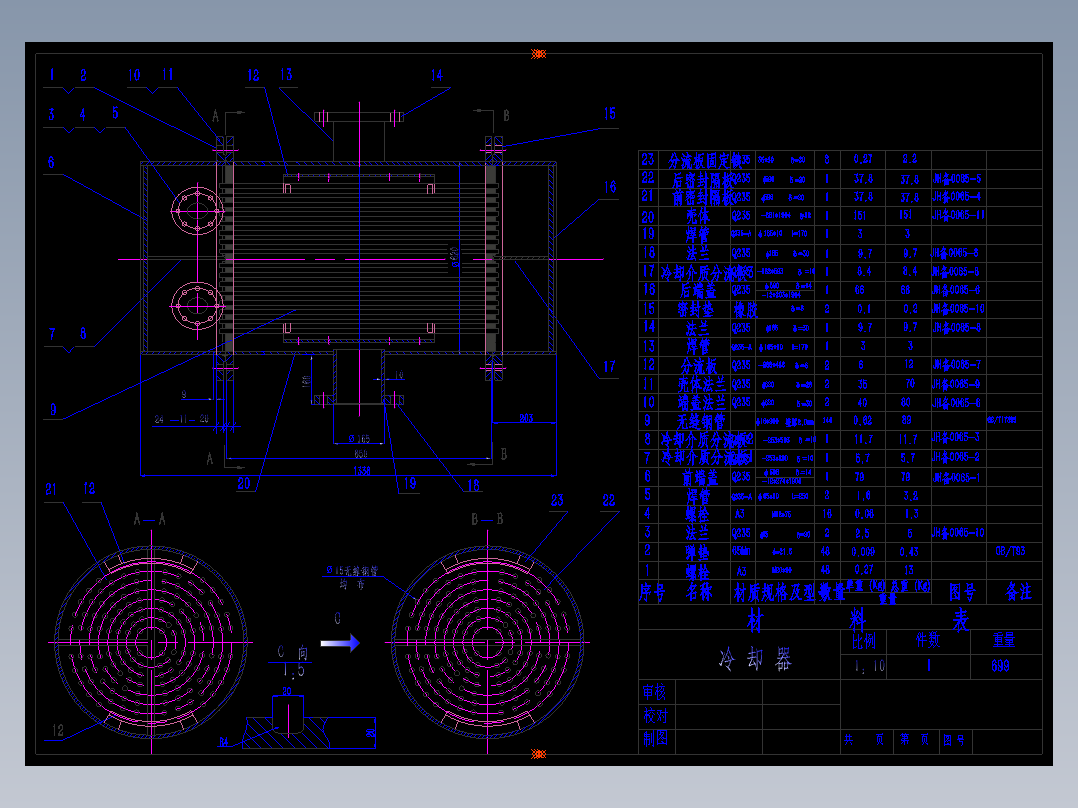Viewport: 1078px width, 808px height.
Task: Click drawing number JH备0065-3
Action: [x=956, y=437]
